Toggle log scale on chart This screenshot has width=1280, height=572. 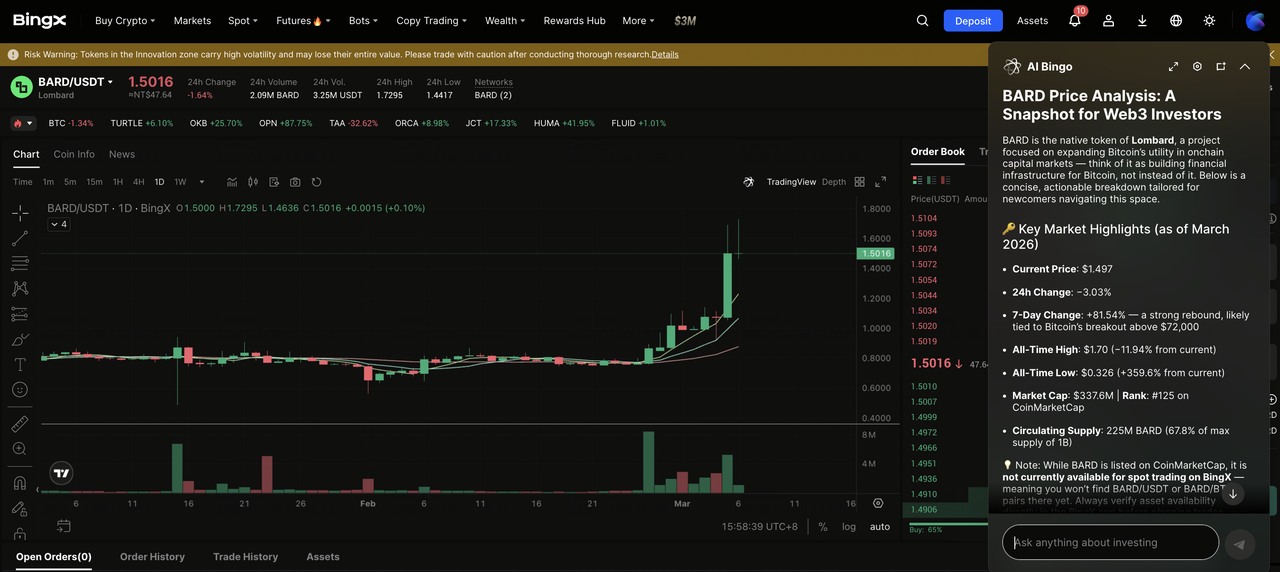(849, 527)
